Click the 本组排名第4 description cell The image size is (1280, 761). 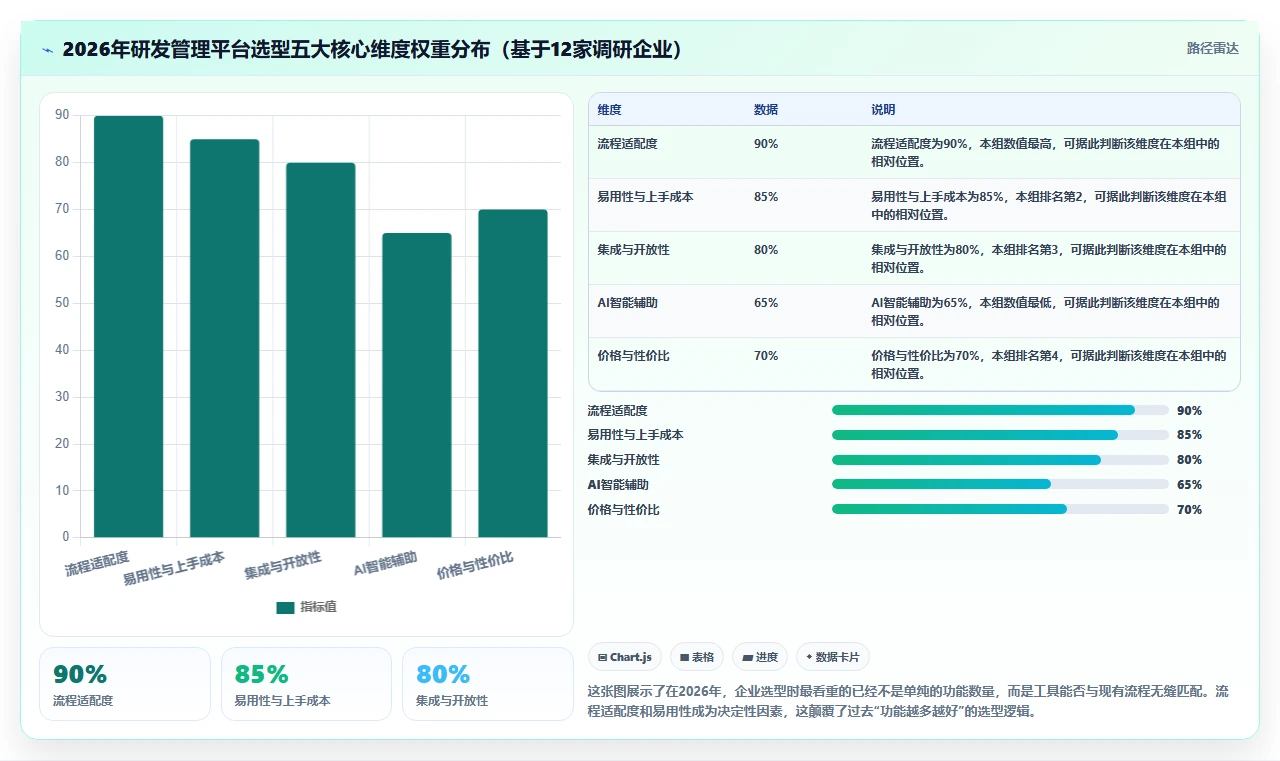tap(1049, 365)
